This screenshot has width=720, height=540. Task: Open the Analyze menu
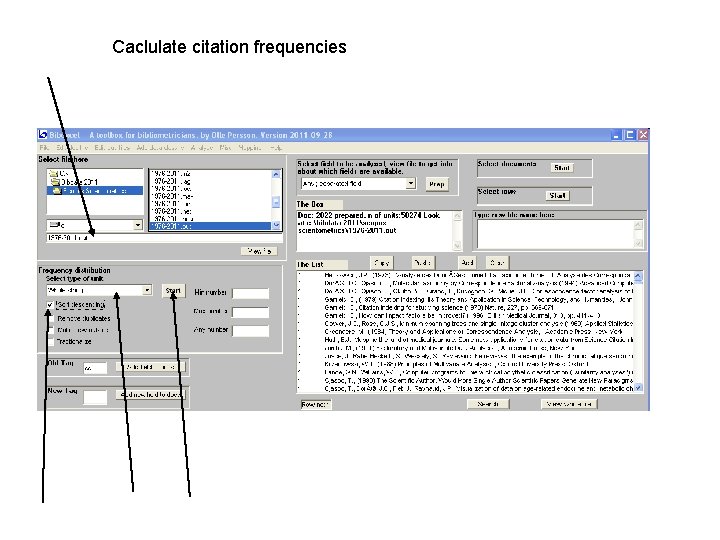pyautogui.click(x=202, y=147)
